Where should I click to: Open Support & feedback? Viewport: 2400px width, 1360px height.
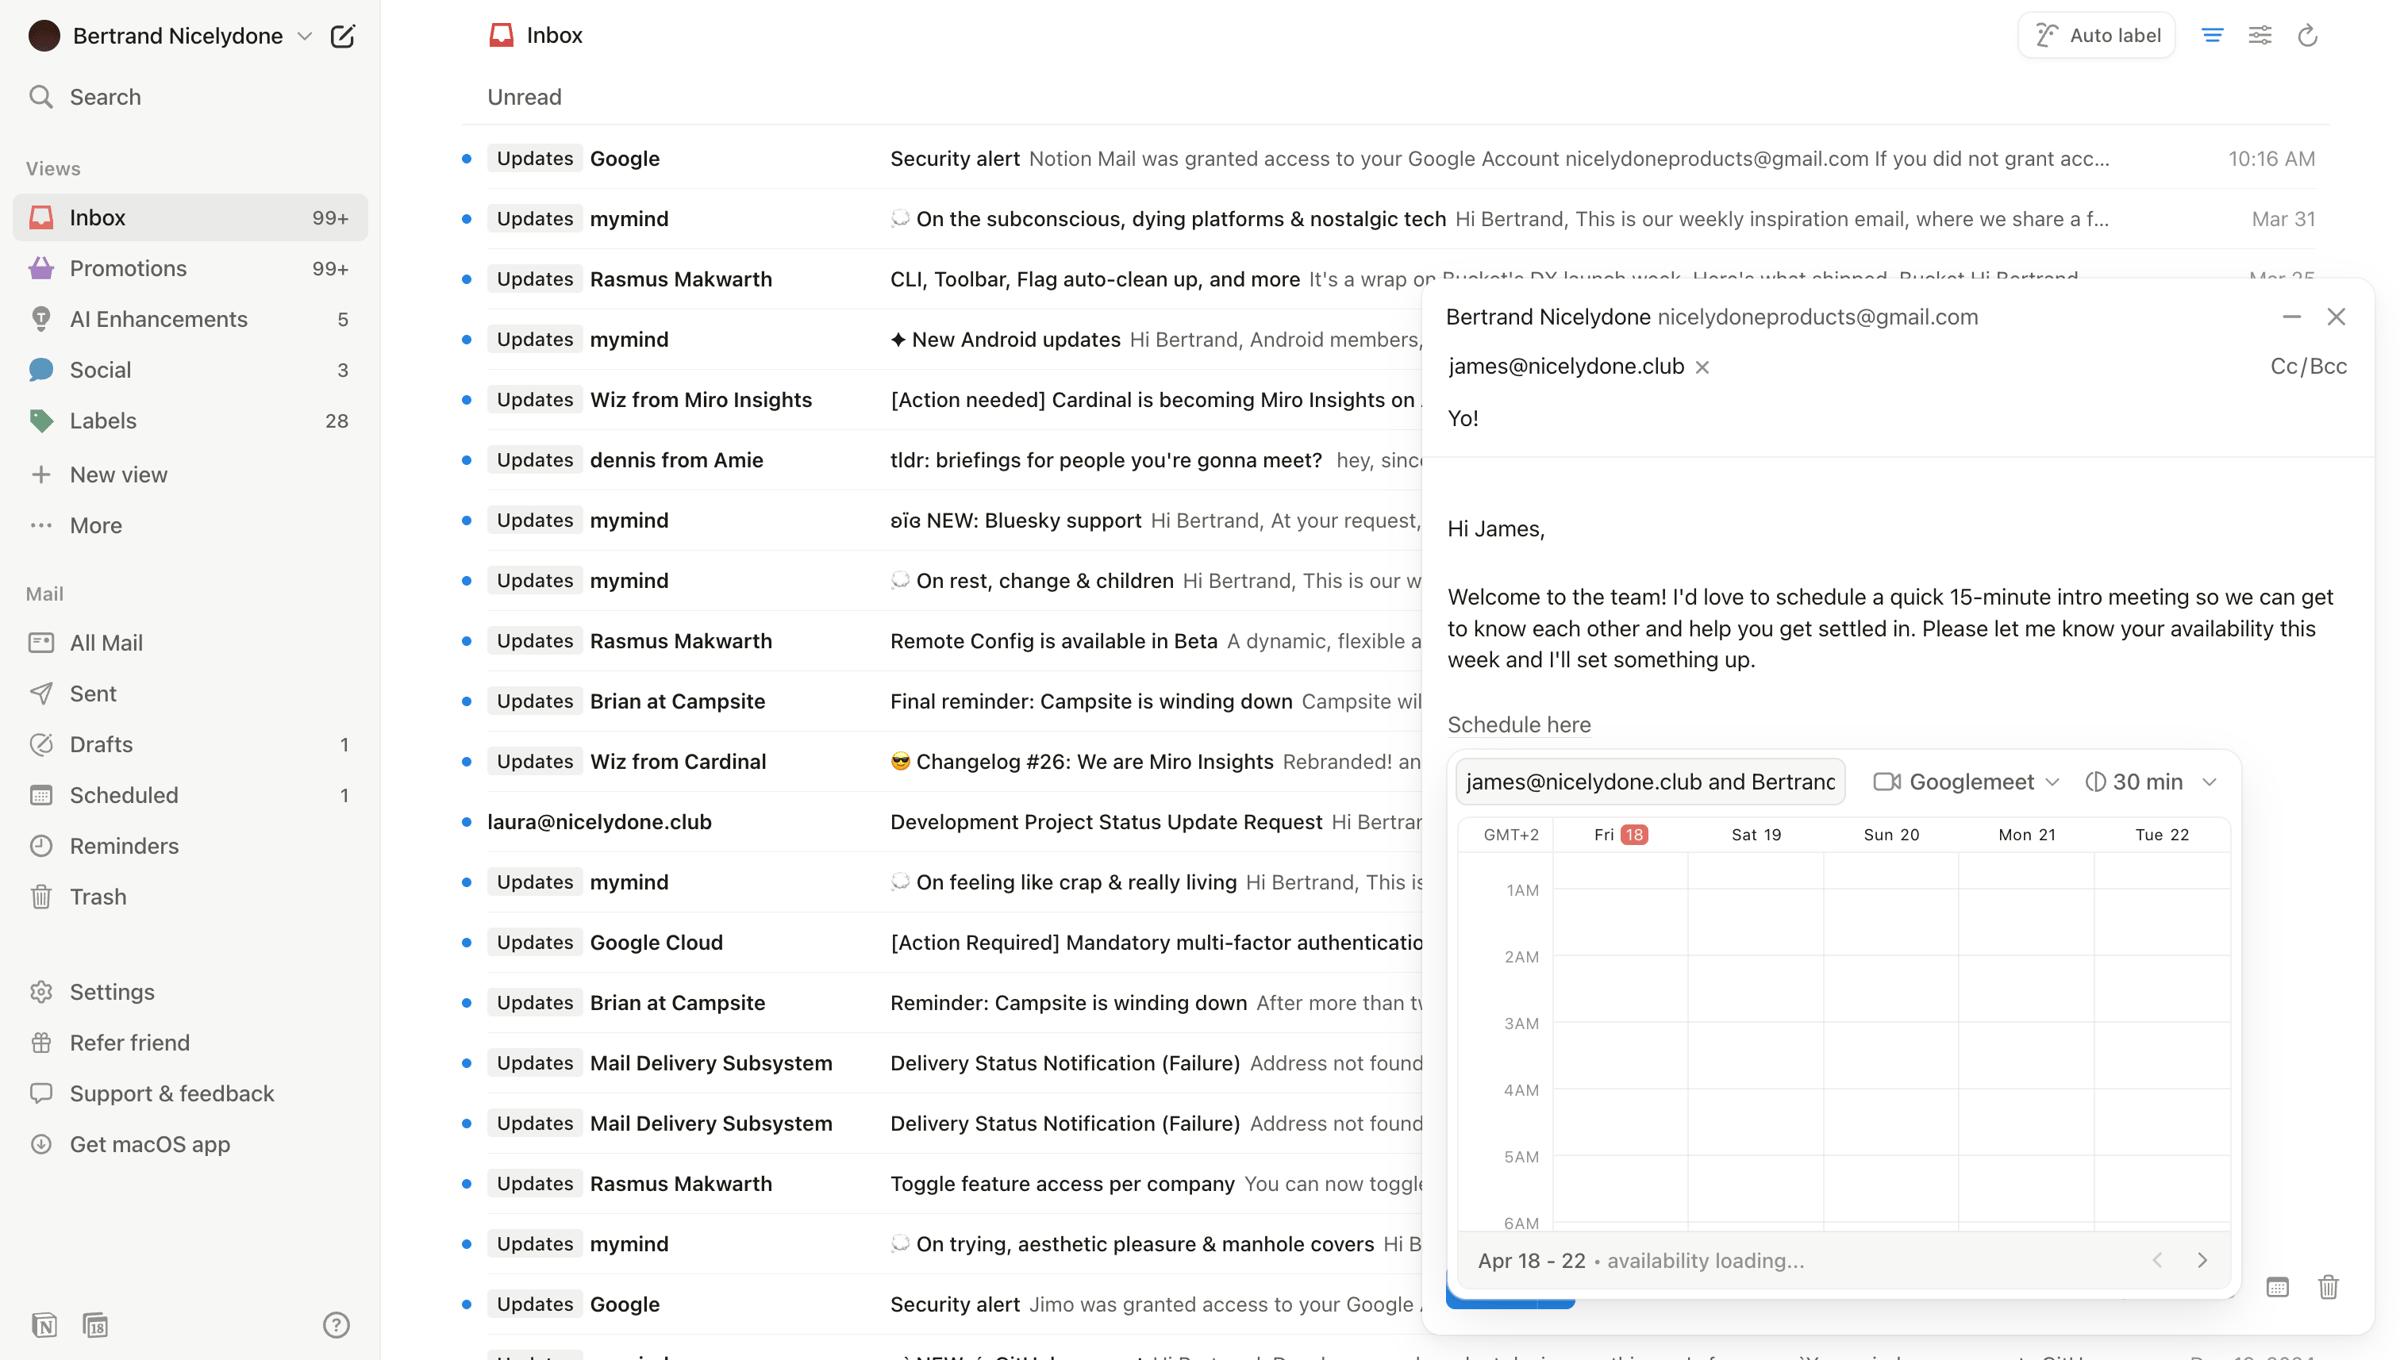point(190,1094)
